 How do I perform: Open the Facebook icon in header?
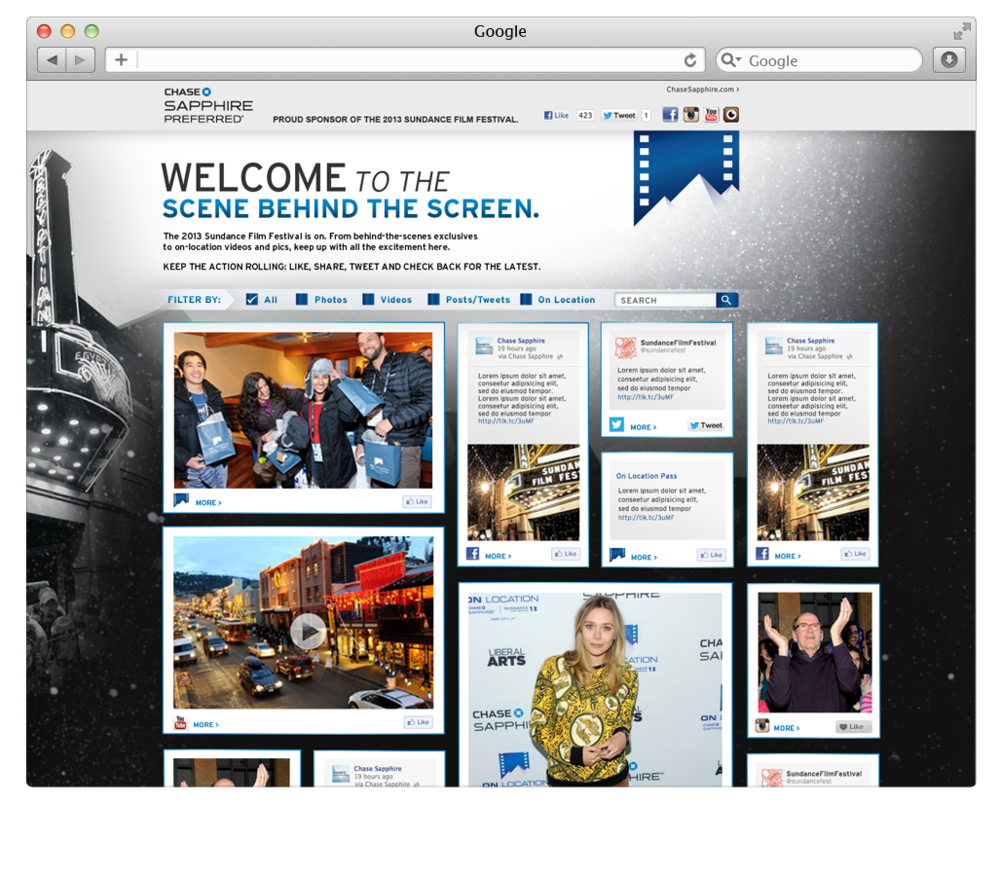(x=670, y=115)
